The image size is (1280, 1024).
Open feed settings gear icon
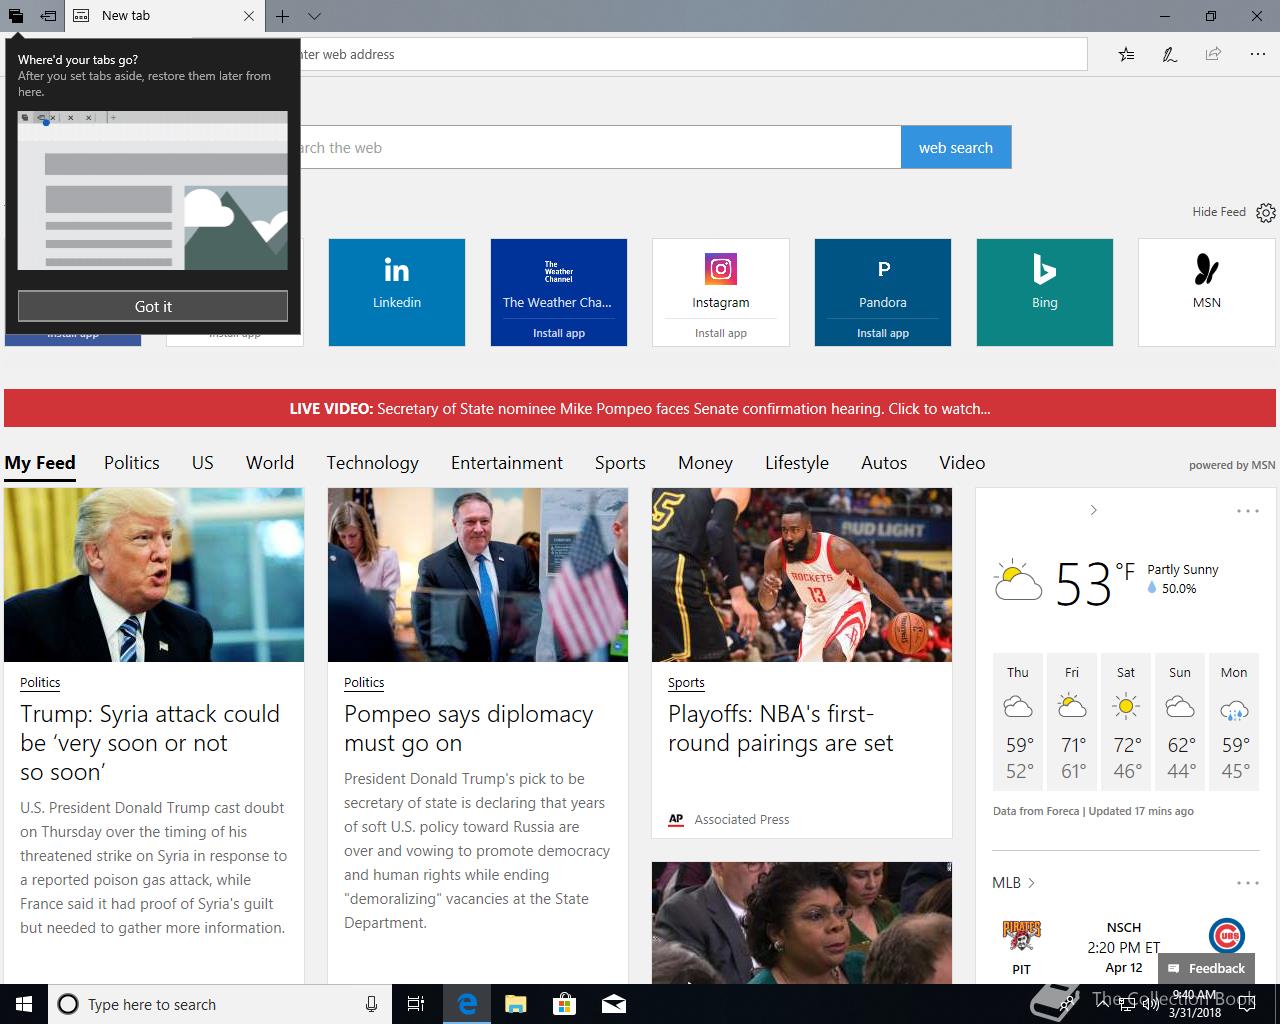tap(1265, 212)
